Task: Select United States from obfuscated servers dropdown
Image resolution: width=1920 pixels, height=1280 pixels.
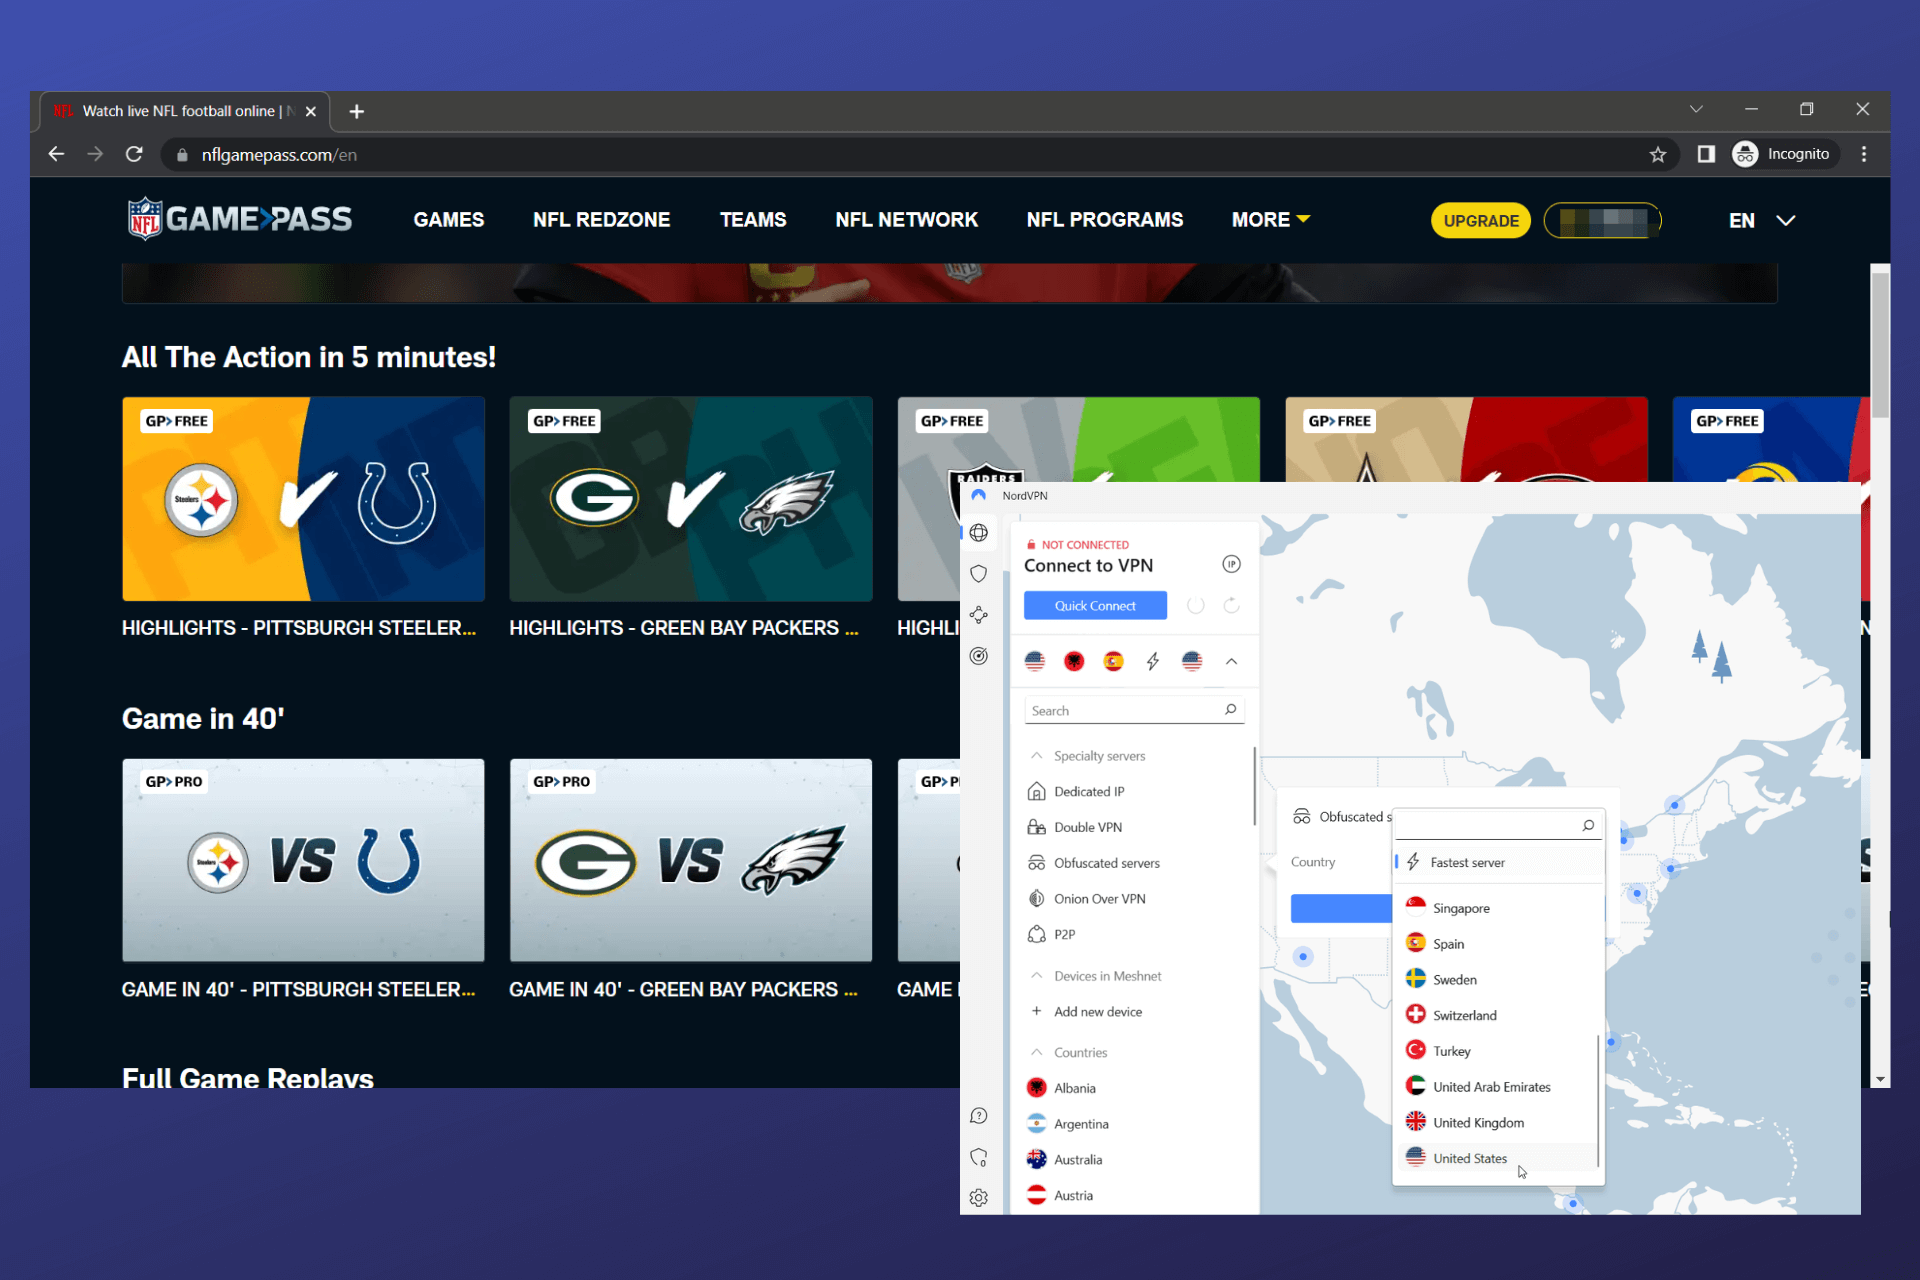Action: coord(1470,1157)
